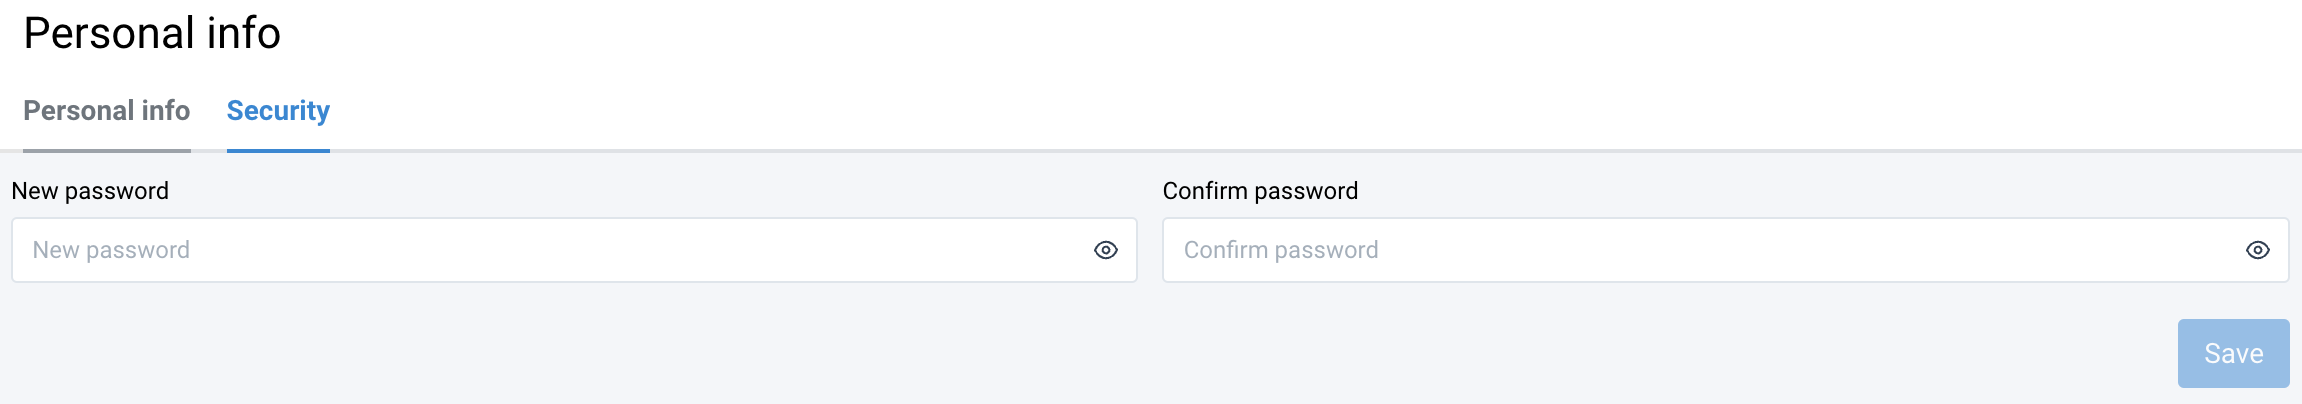
Task: Click the Confirm password placeholder text
Action: click(x=1281, y=250)
